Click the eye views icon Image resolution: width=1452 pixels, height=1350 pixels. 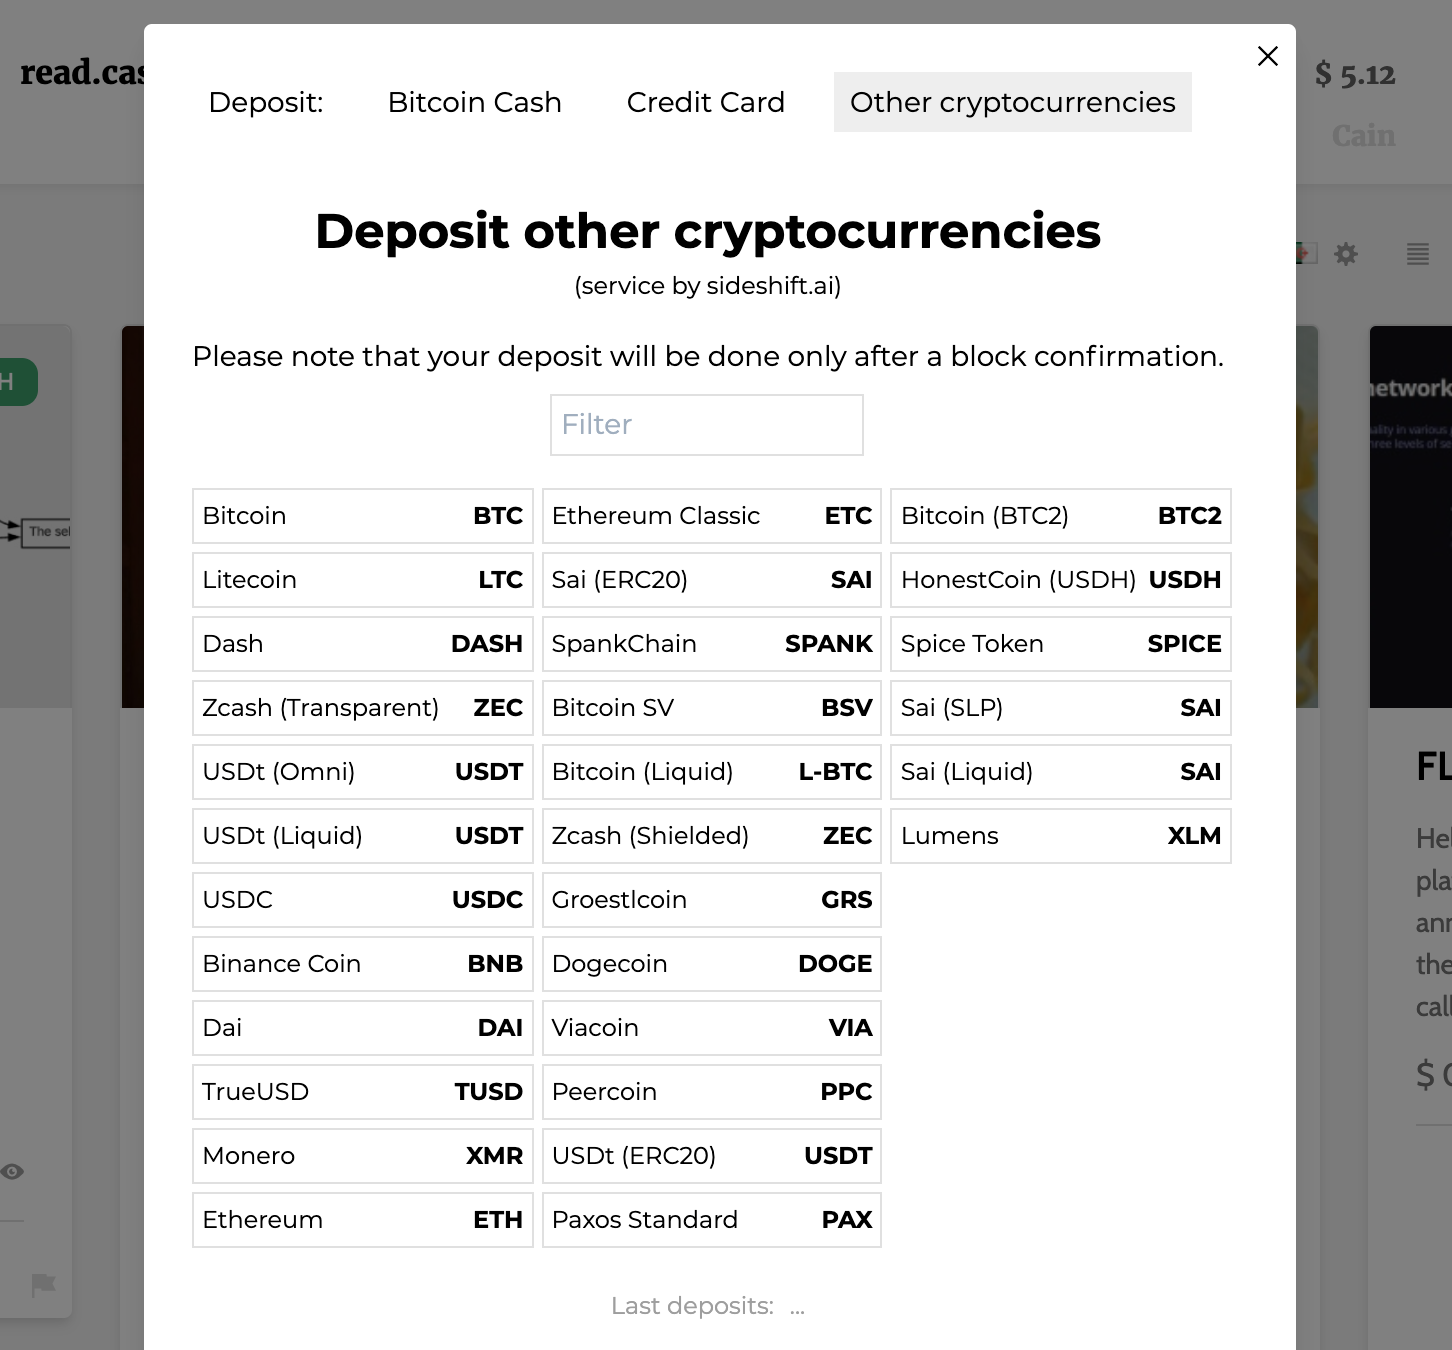tap(12, 1172)
